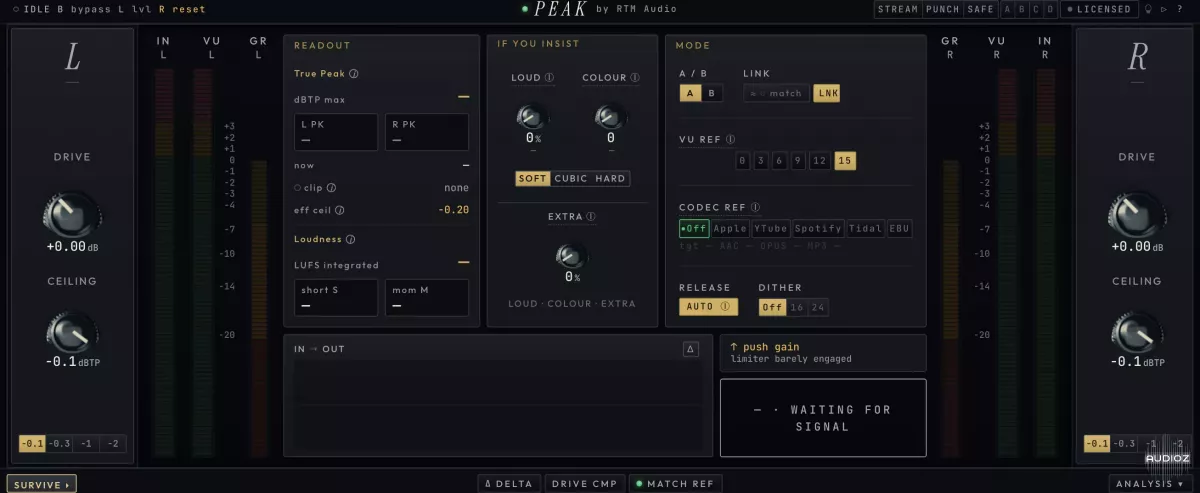Click the COLOUR knob

click(611, 115)
